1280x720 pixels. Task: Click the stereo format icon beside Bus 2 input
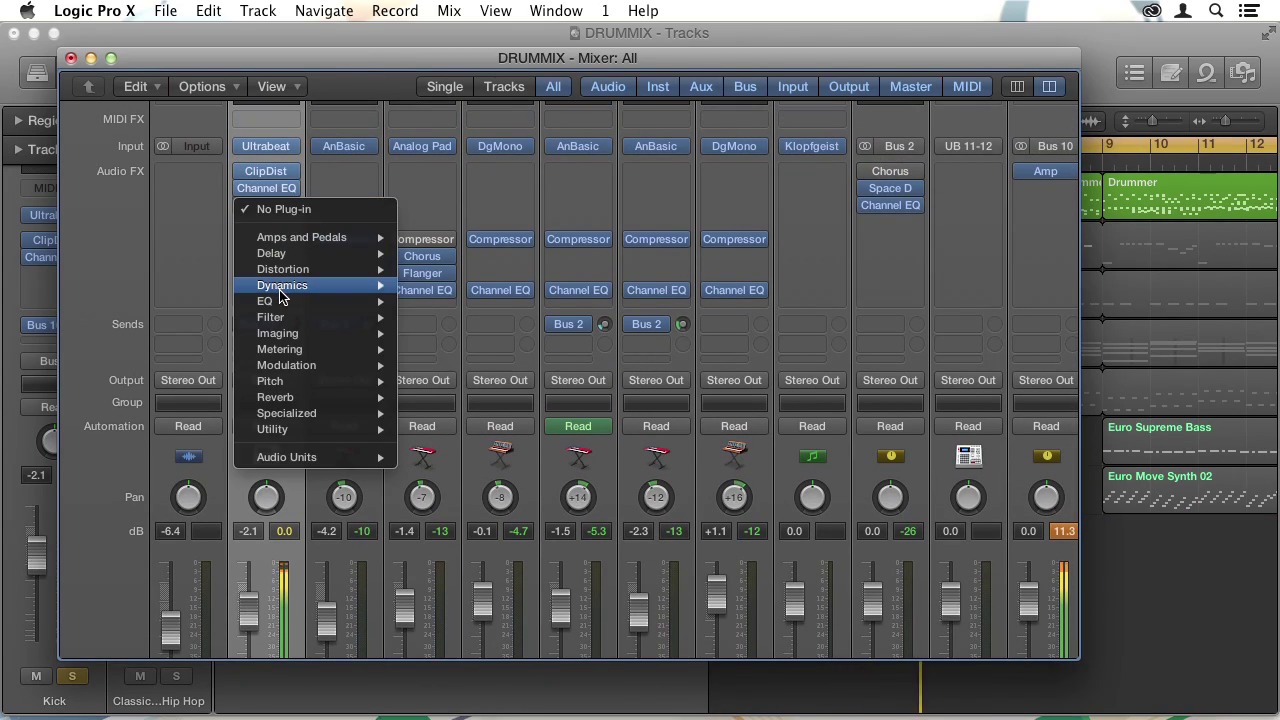click(865, 147)
